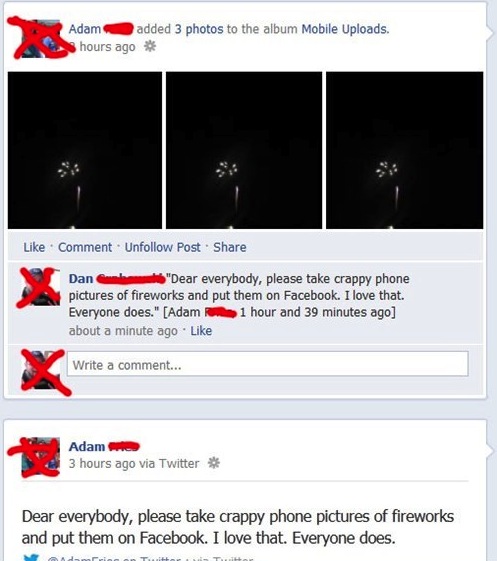Screen dimensions: 497x561
Task: Open the Mobile Uploads album link
Action: 345,29
